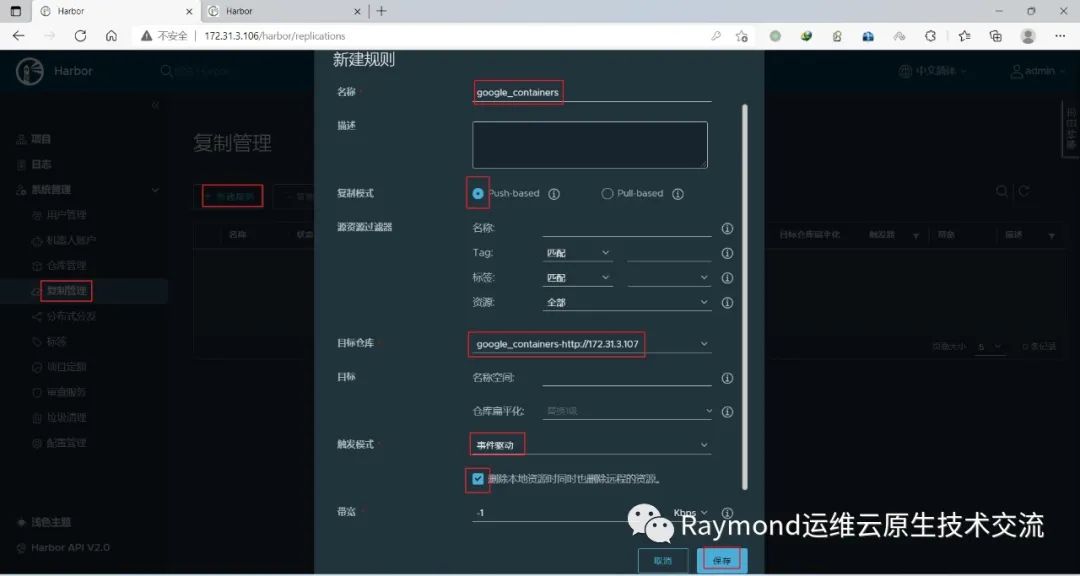The width and height of the screenshot is (1080, 576).
Task: Open browser settings and more menu
Action: pos(1060,36)
